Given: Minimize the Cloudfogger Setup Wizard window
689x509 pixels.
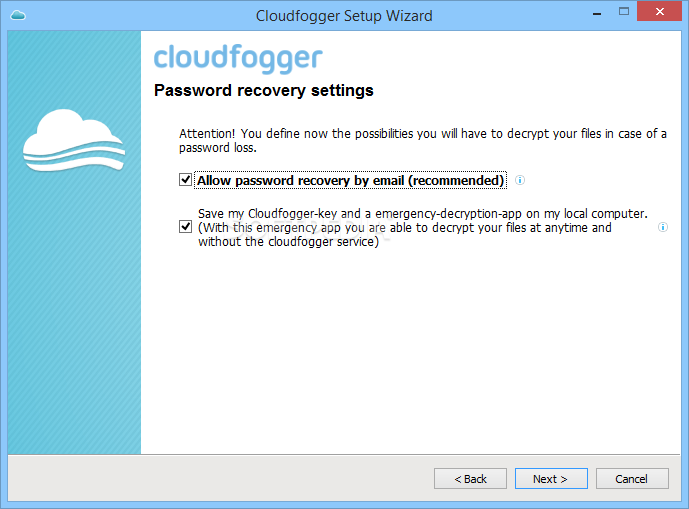Looking at the screenshot, I should (x=597, y=14).
